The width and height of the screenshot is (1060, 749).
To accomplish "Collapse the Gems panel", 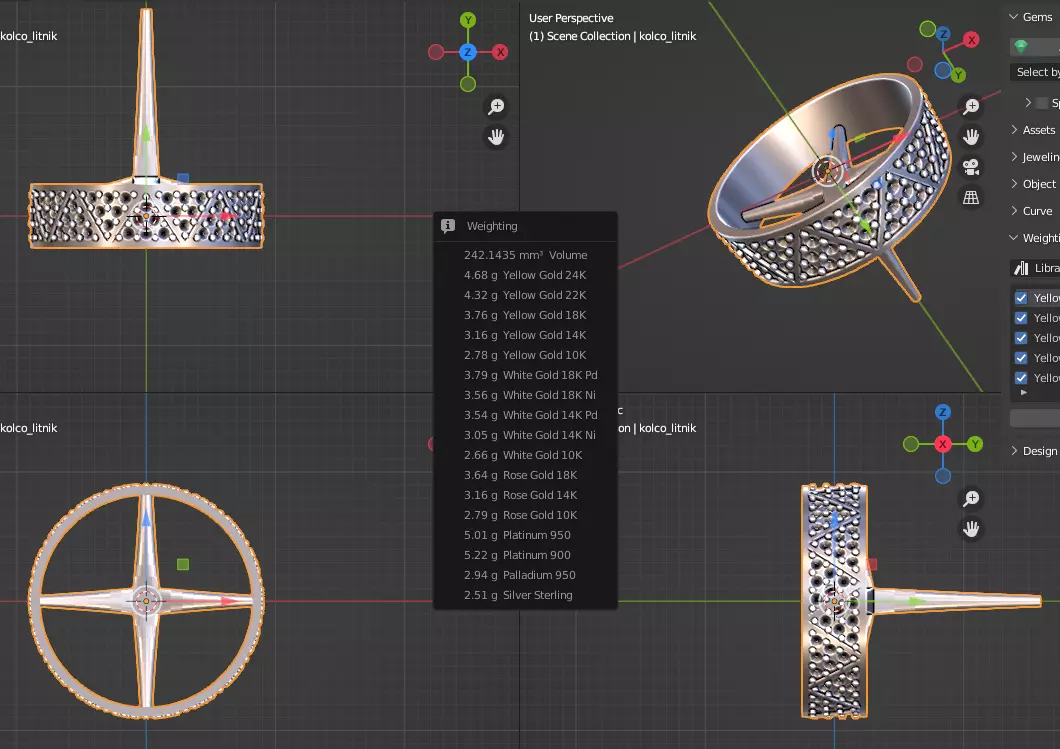I will 1013,17.
